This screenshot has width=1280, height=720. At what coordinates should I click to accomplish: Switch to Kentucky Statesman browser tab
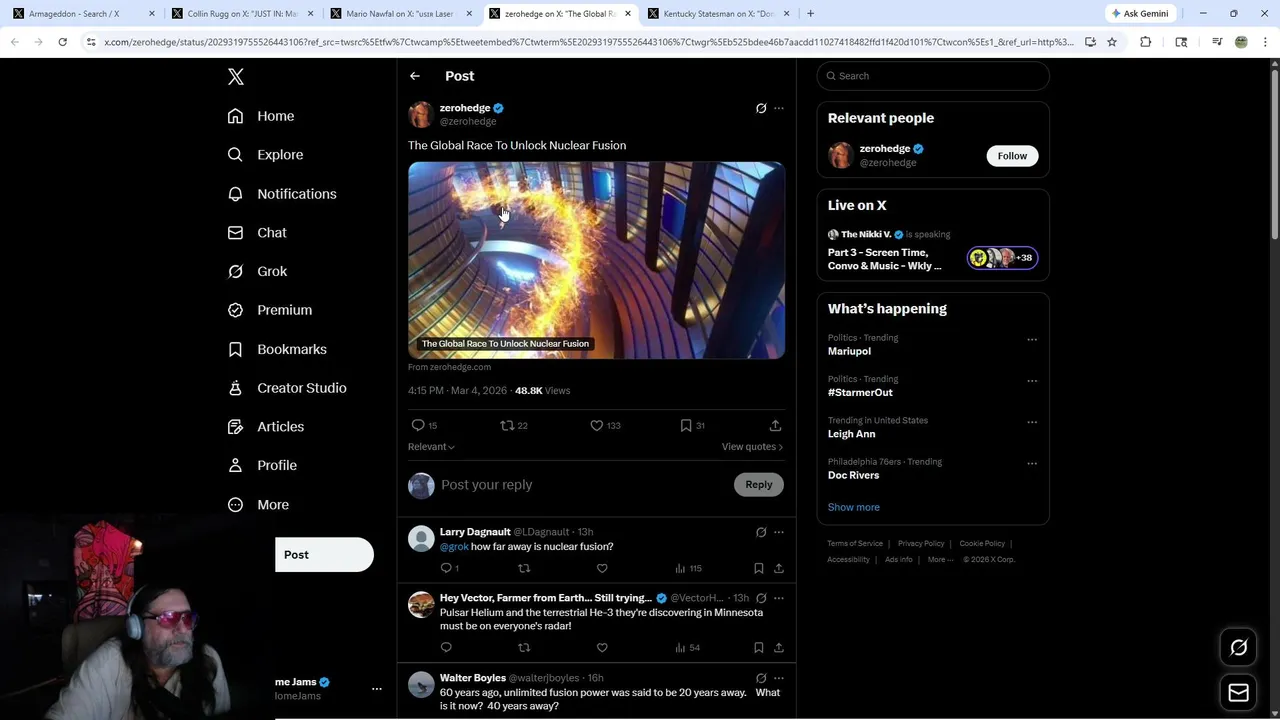[x=718, y=14]
